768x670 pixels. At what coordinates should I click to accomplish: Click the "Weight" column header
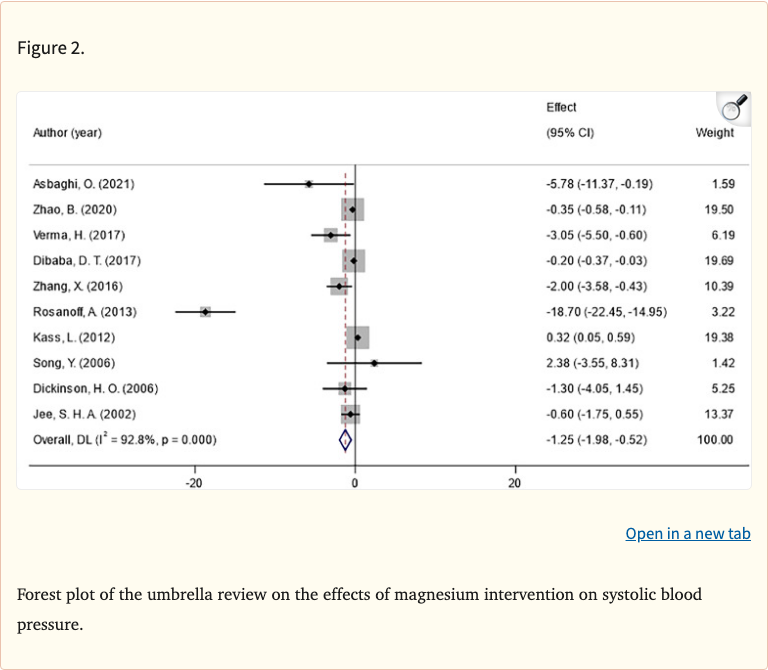point(714,133)
